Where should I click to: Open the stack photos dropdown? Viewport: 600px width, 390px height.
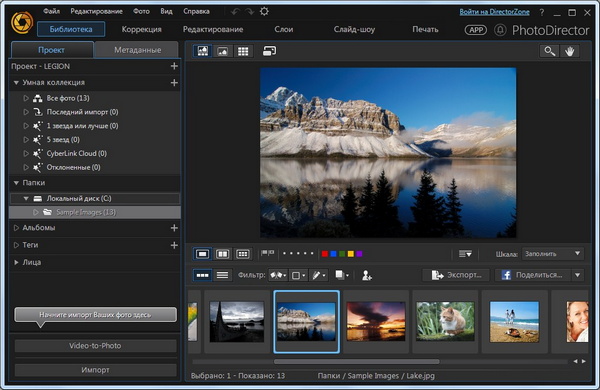[342, 275]
